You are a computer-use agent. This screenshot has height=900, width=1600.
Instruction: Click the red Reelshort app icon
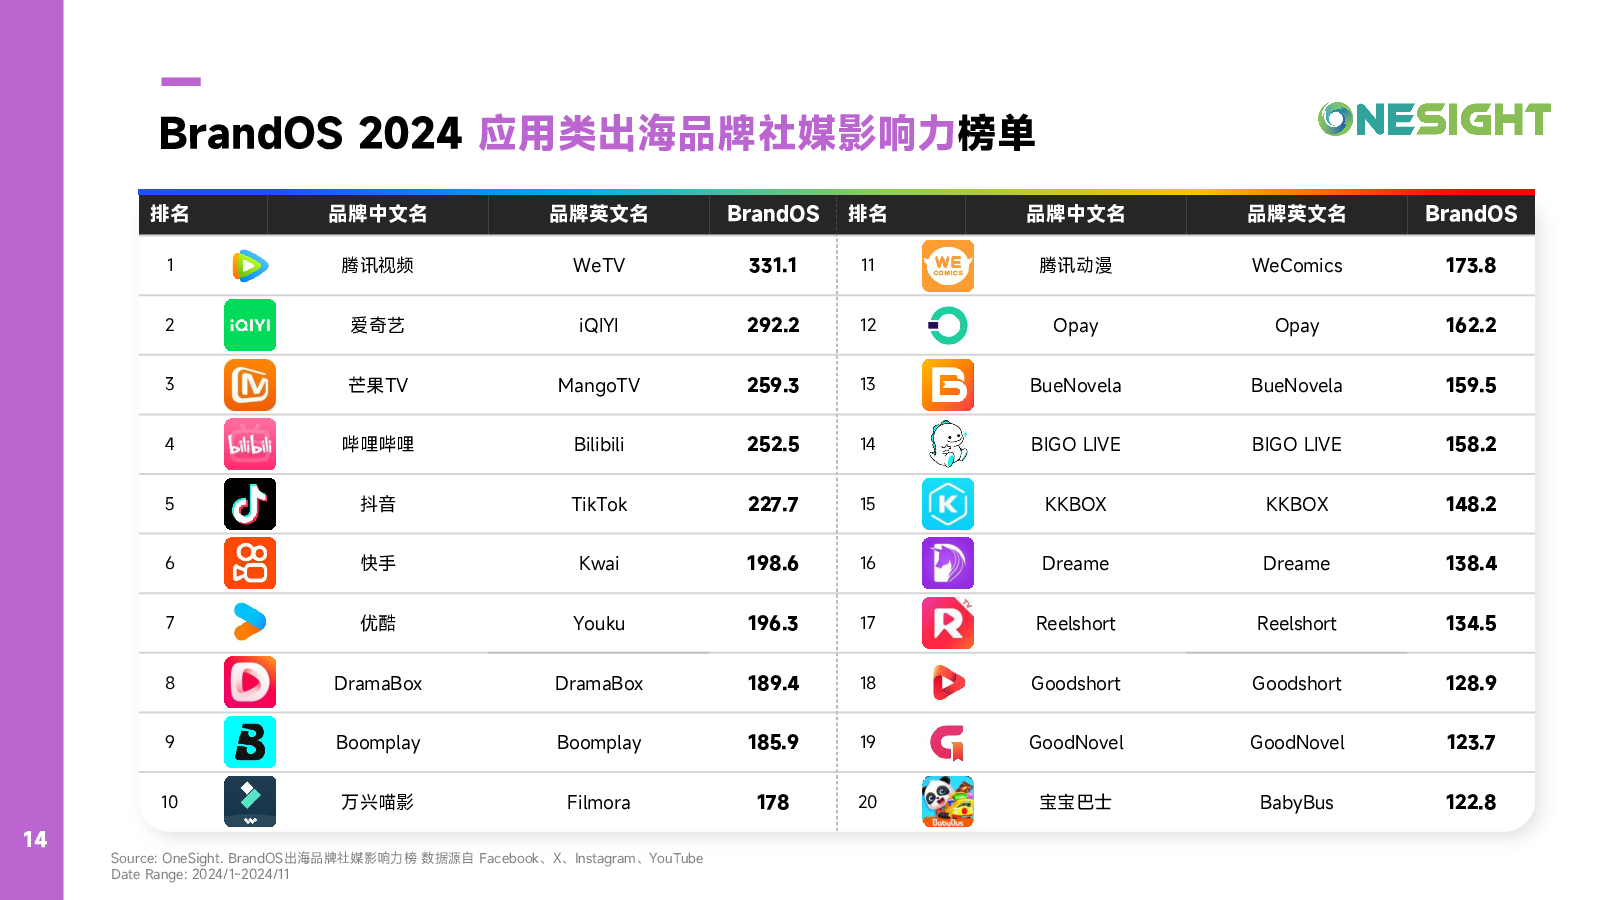pyautogui.click(x=948, y=623)
